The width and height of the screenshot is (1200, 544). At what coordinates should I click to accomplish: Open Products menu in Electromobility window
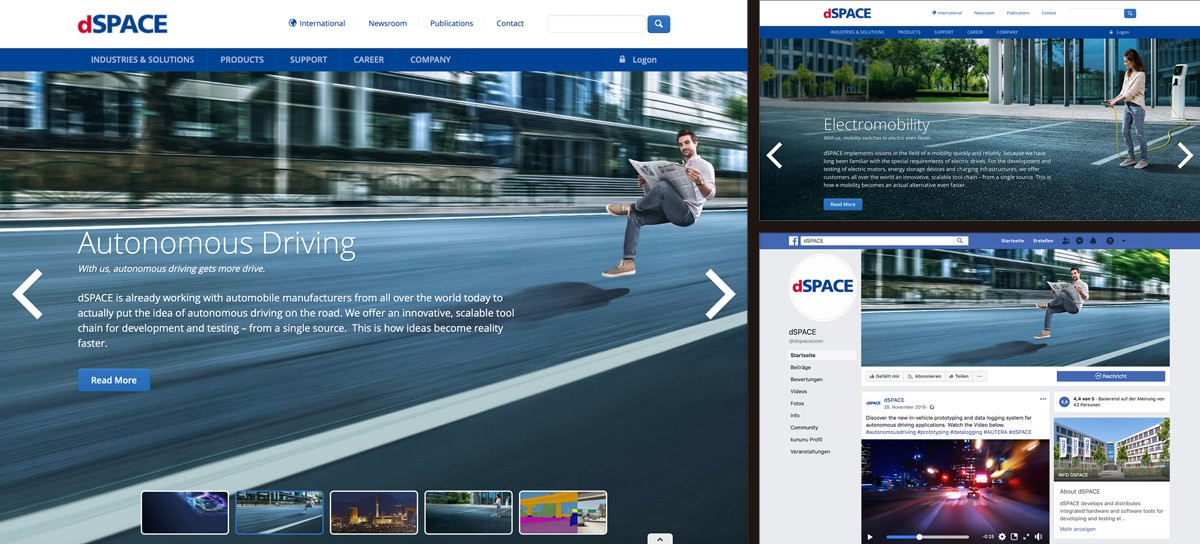click(909, 32)
